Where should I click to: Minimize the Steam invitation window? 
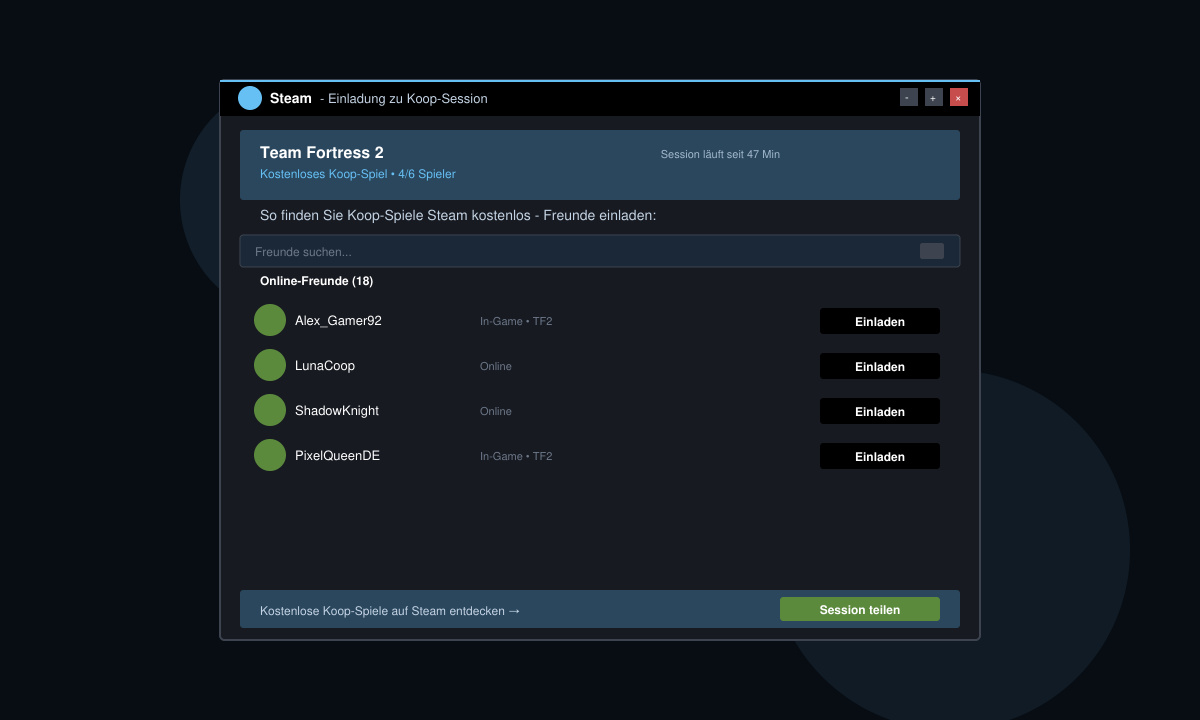[x=909, y=97]
